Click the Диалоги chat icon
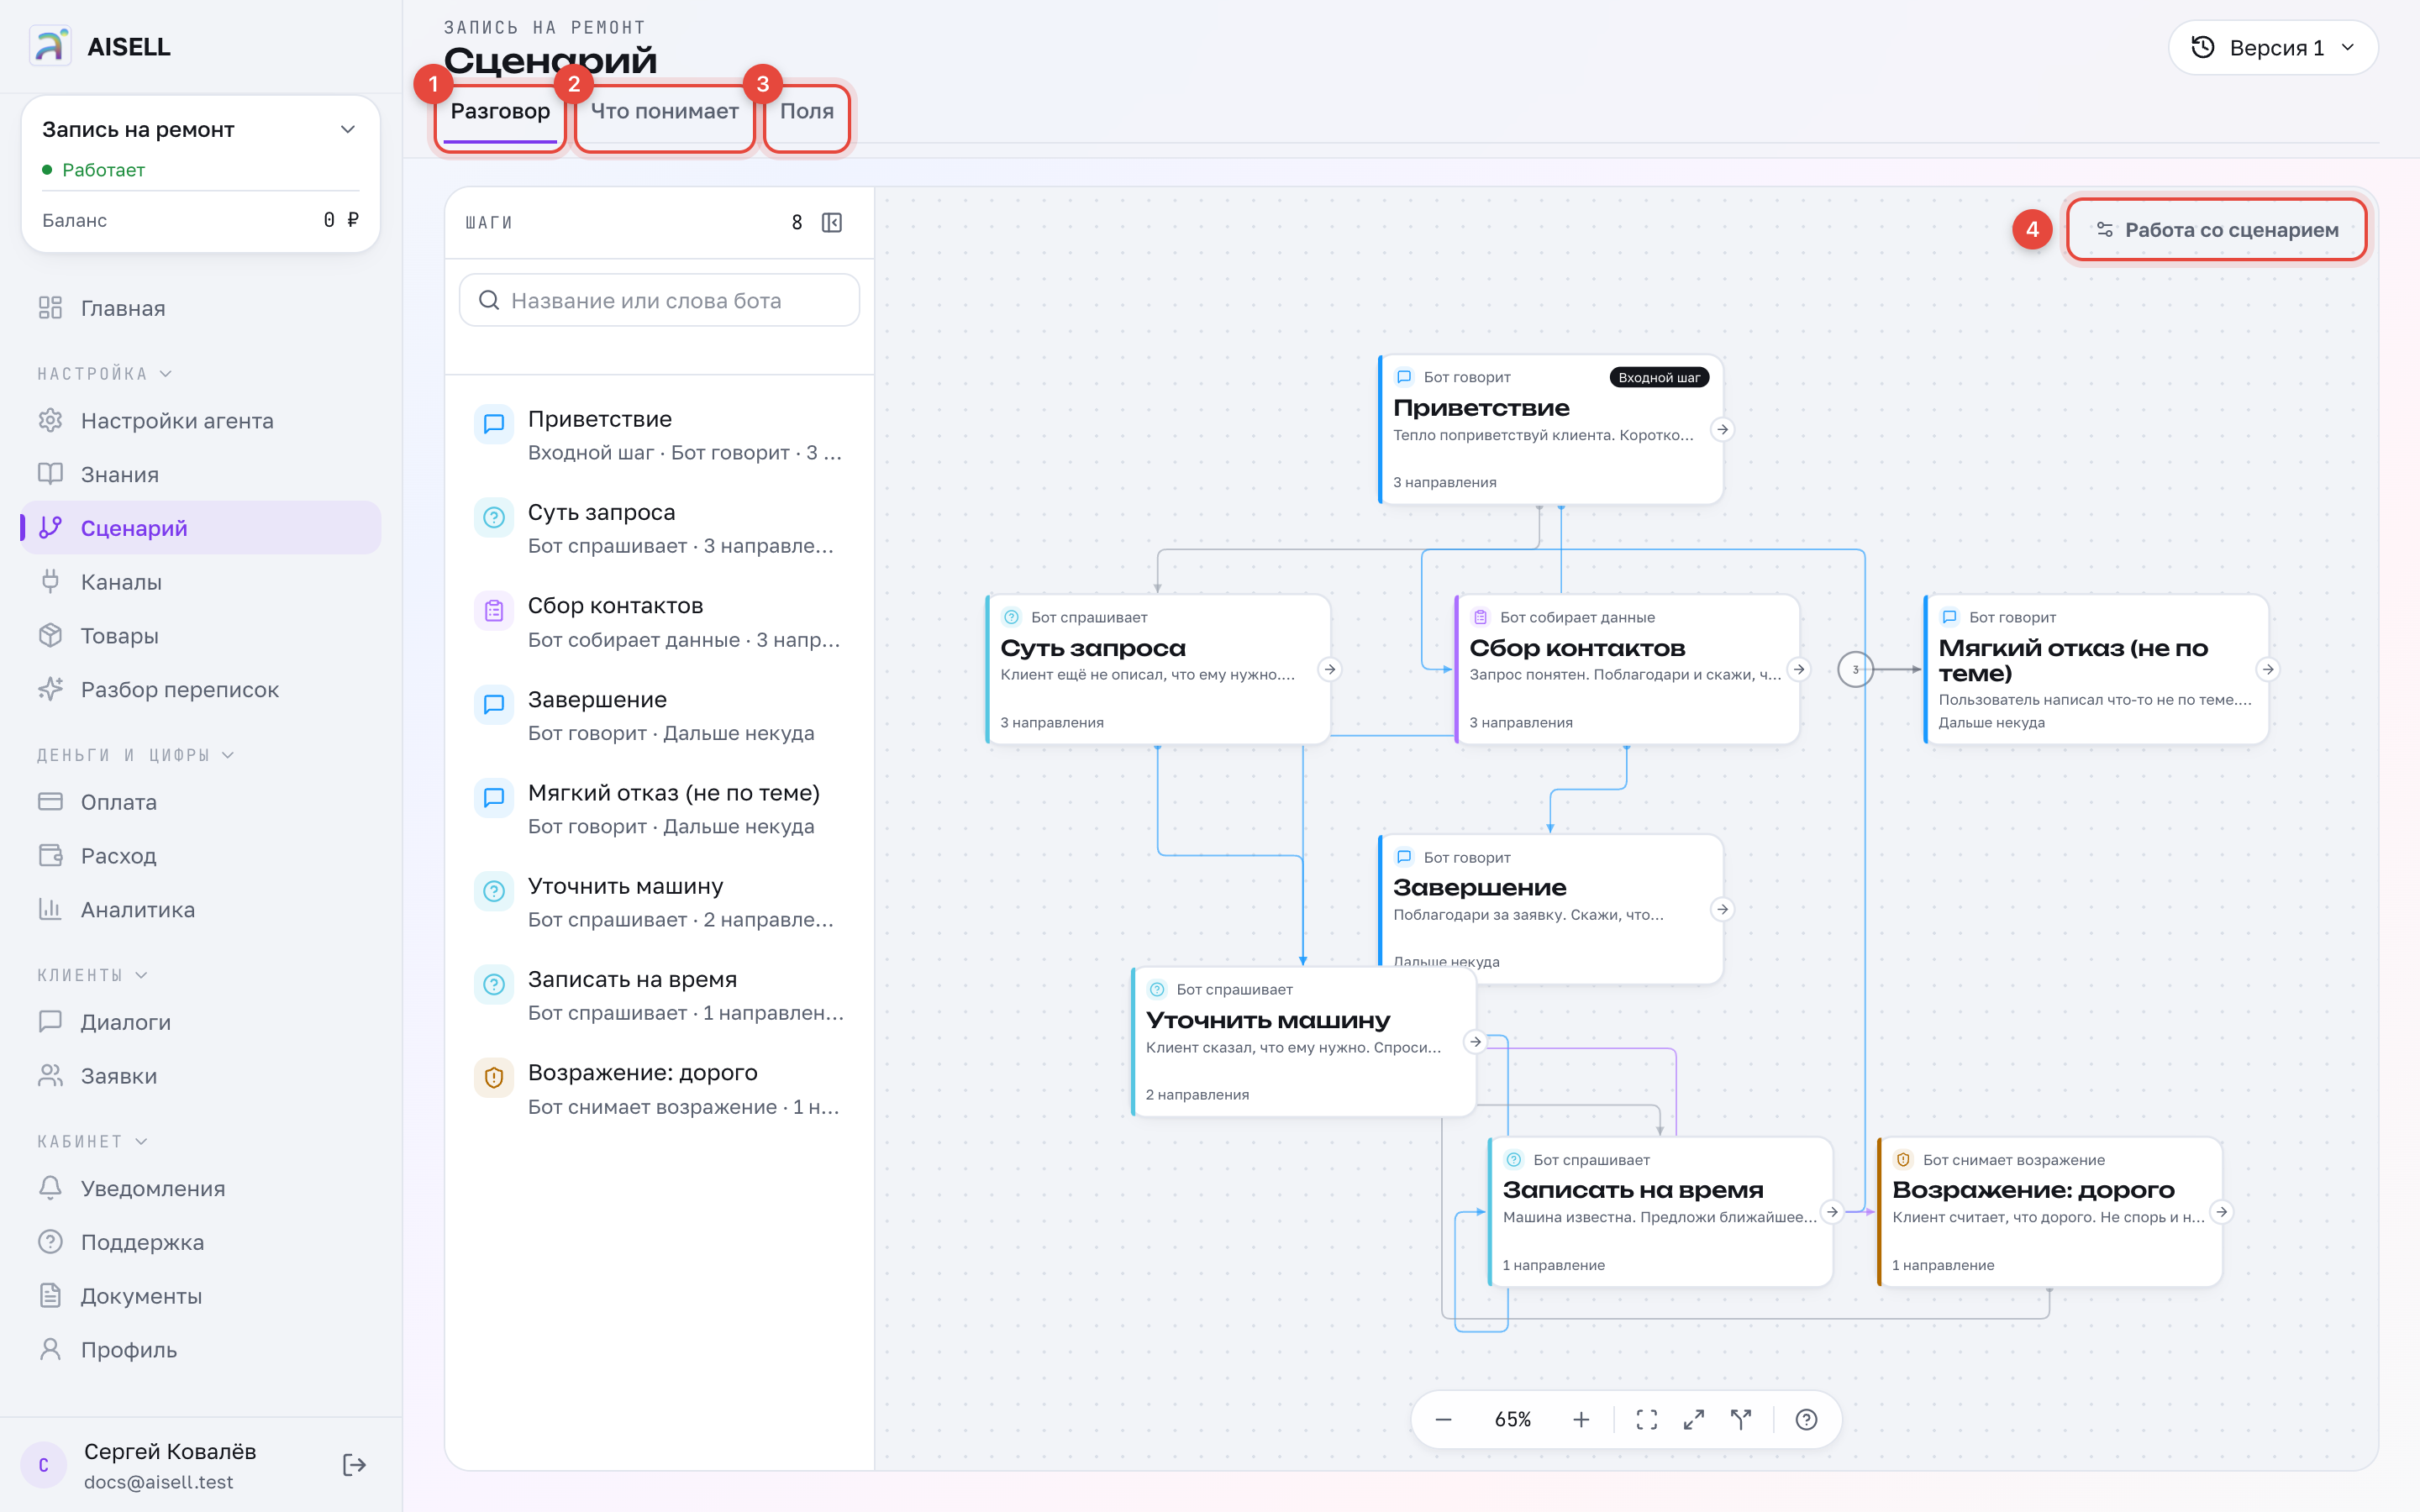The width and height of the screenshot is (2420, 1512). (x=50, y=1021)
